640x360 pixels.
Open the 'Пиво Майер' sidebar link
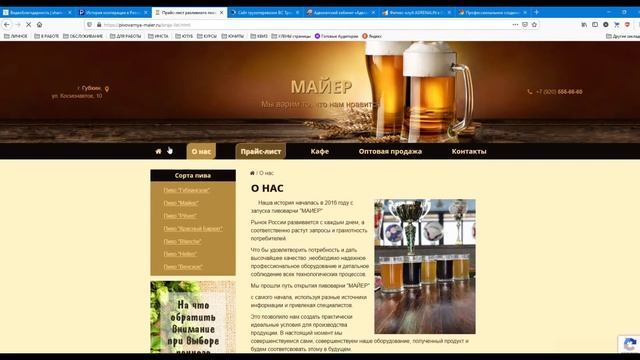click(181, 203)
